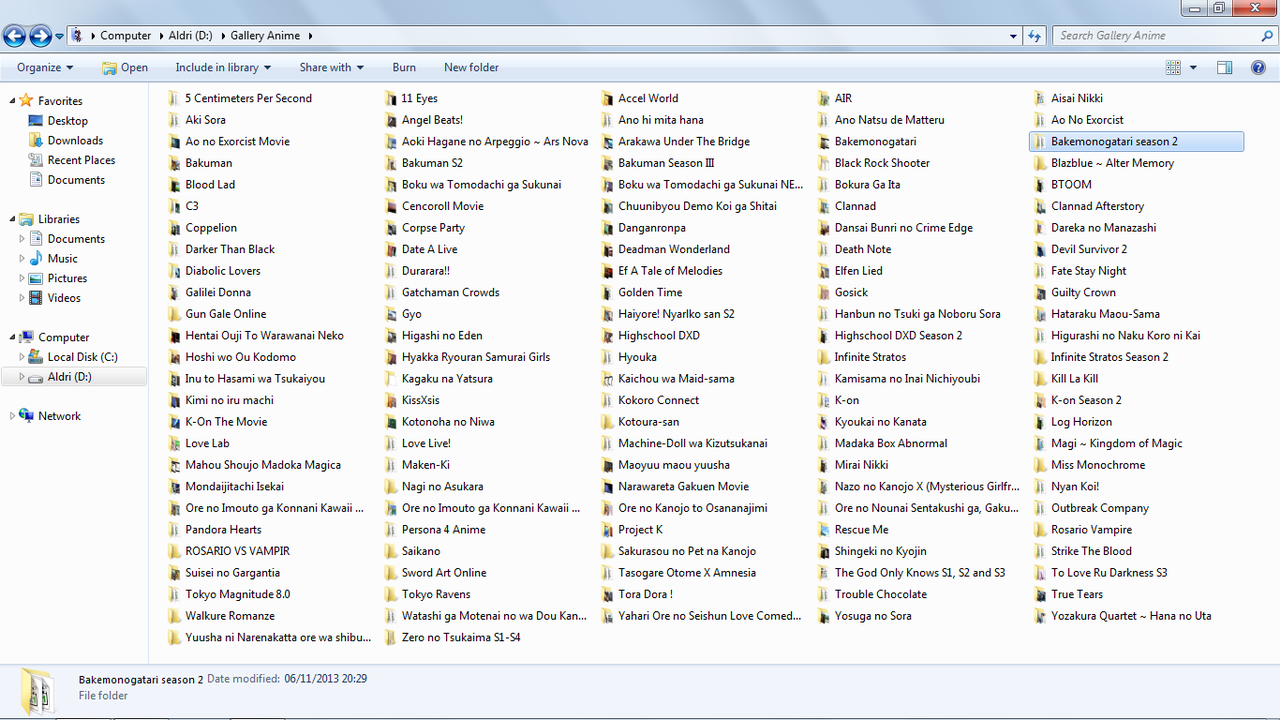Open more view options dropdown arrow
This screenshot has width=1280, height=720.
click(1193, 68)
